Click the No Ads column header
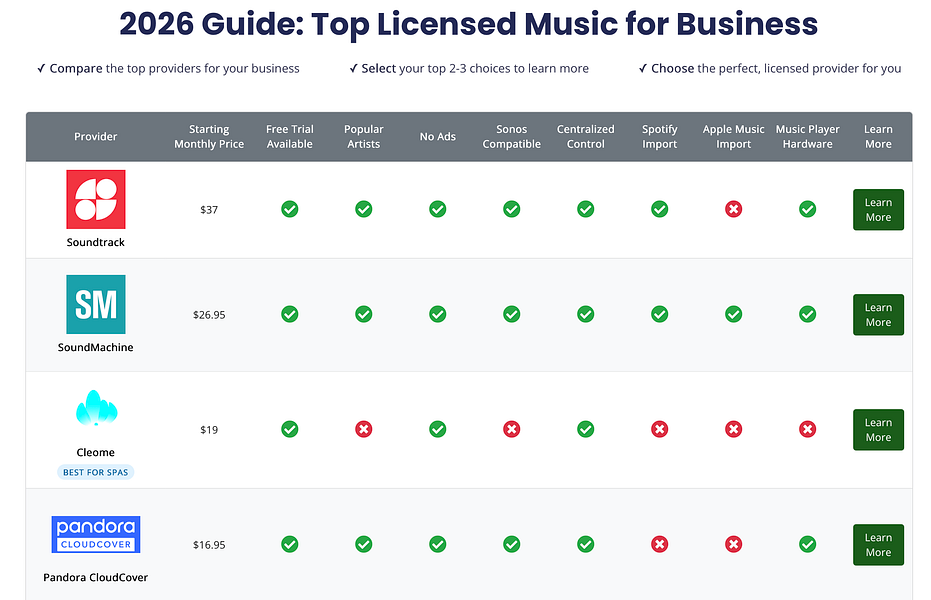Screen dimensions: 931x600 point(438,136)
